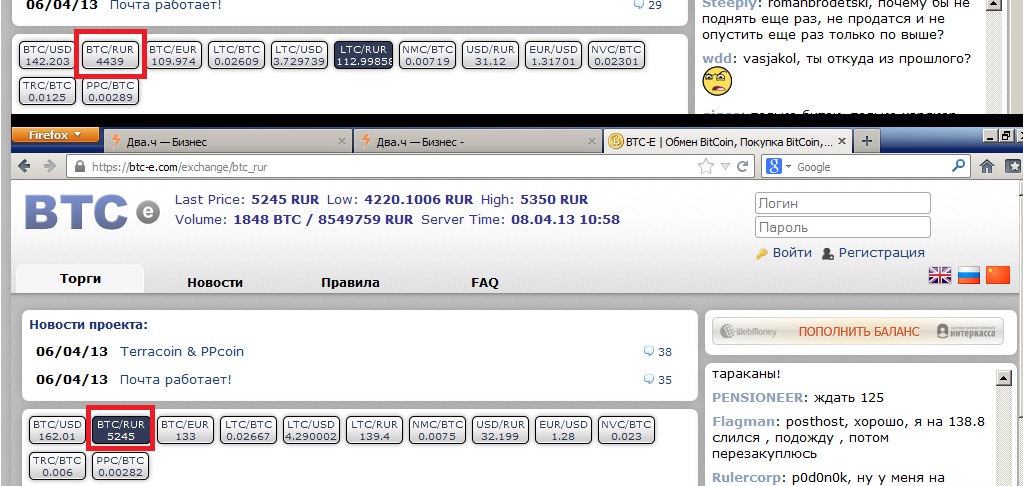Select USD/RUR pair priced 32.199
Viewport: 1023px width, 486px height.
pos(500,430)
